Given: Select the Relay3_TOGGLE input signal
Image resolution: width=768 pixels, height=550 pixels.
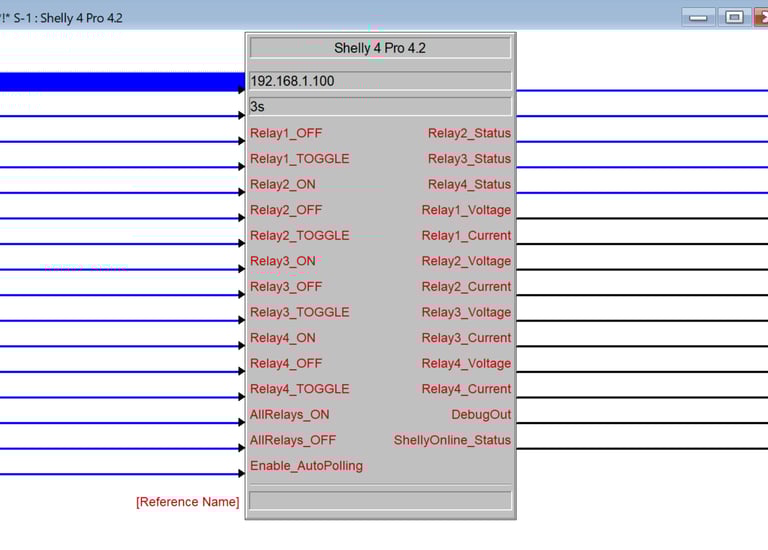Looking at the screenshot, I should [300, 312].
